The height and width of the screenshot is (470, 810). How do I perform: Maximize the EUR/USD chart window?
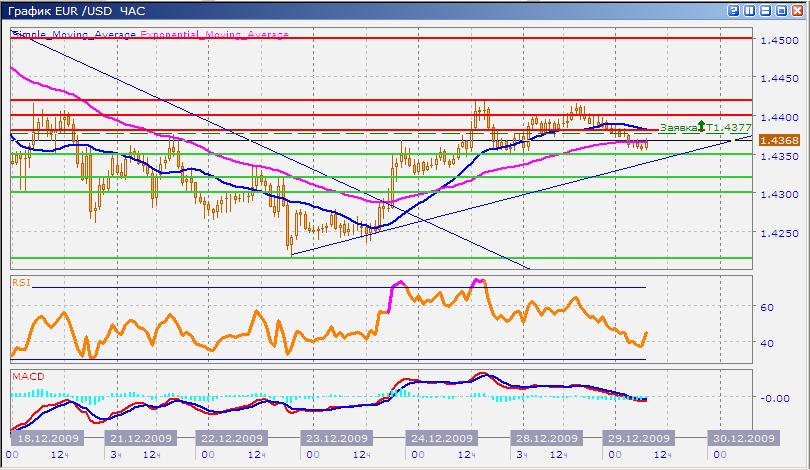(x=782, y=10)
